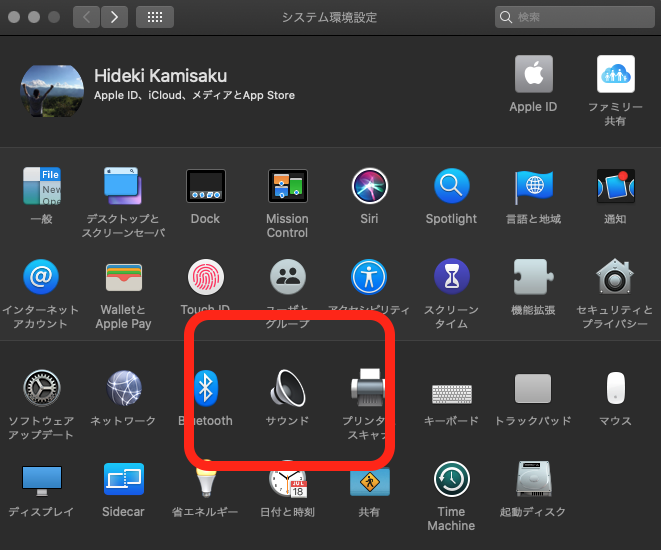The image size is (661, 550).
Task: Open Date & Time (日付と時刻) pane
Action: point(288,480)
